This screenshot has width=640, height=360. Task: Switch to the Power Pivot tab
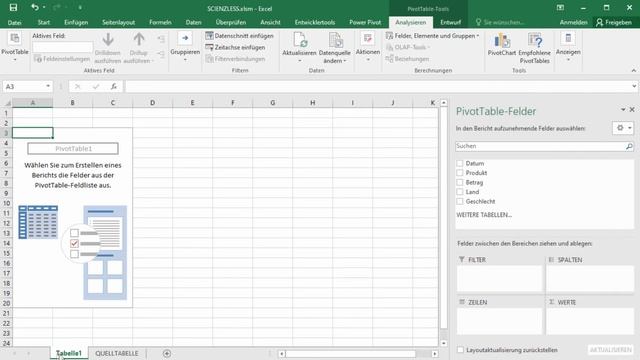[365, 22]
